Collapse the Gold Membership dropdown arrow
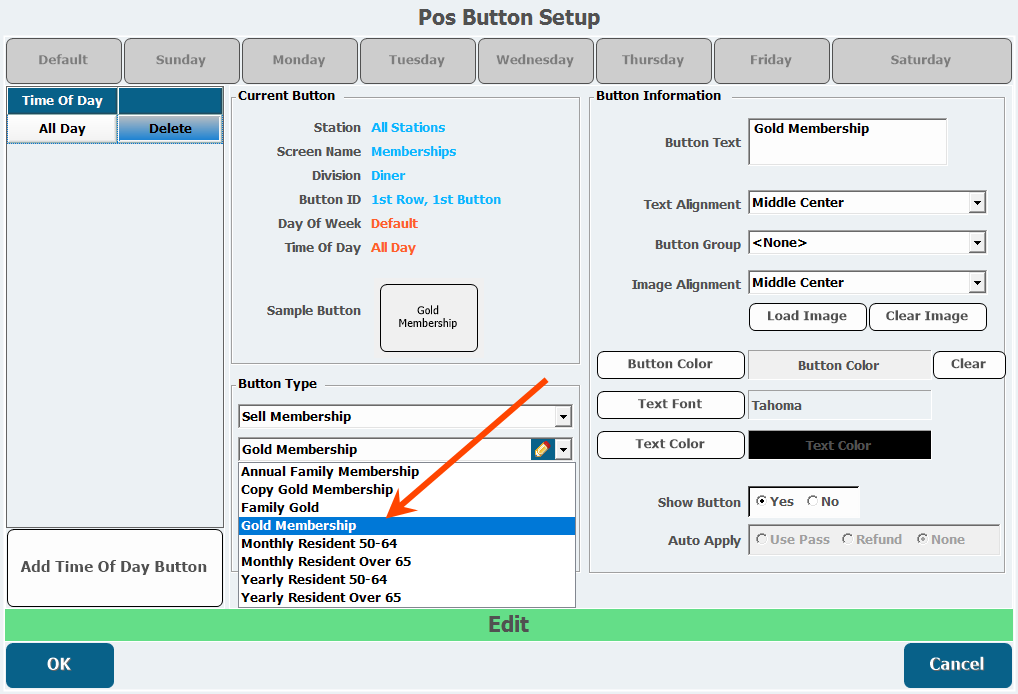The width and height of the screenshot is (1018, 694). pyautogui.click(x=563, y=449)
